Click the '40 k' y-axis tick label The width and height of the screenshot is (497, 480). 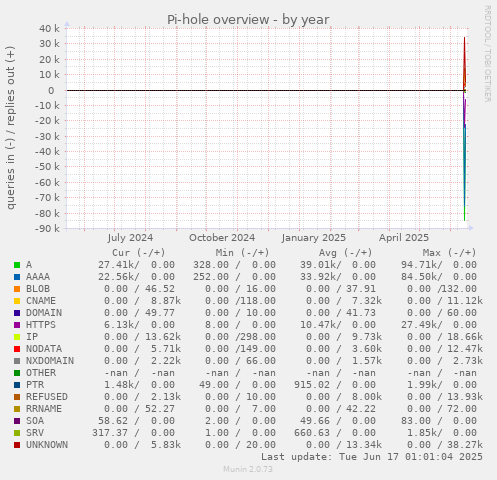[x=49, y=29]
